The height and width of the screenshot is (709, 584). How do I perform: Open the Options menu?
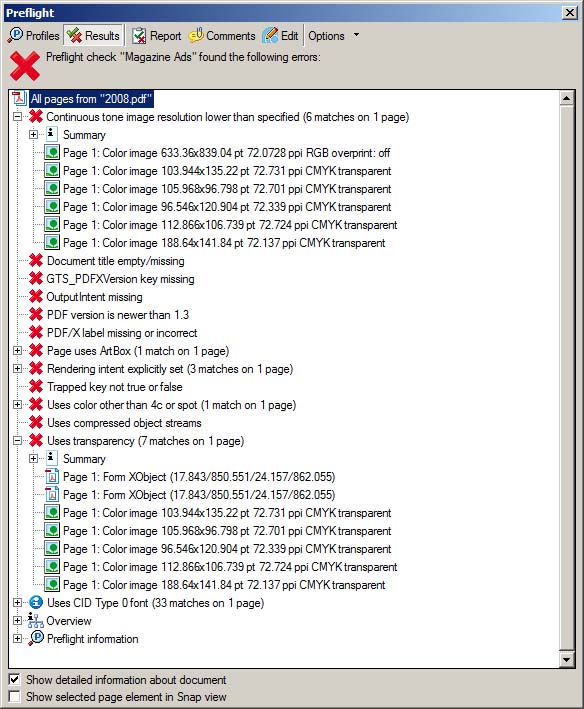(x=334, y=36)
